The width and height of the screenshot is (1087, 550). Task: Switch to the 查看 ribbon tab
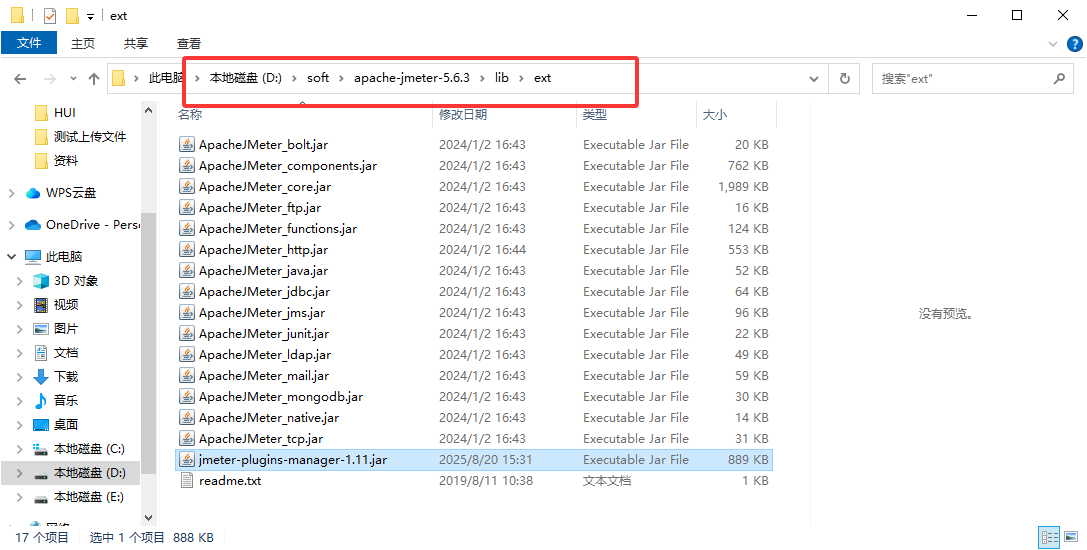click(x=189, y=43)
